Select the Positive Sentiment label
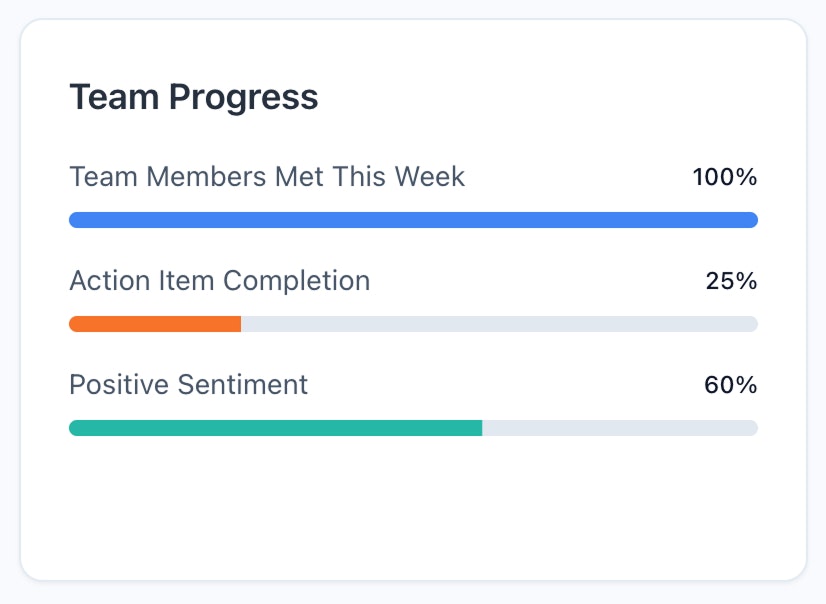The height and width of the screenshot is (604, 826). (x=188, y=385)
